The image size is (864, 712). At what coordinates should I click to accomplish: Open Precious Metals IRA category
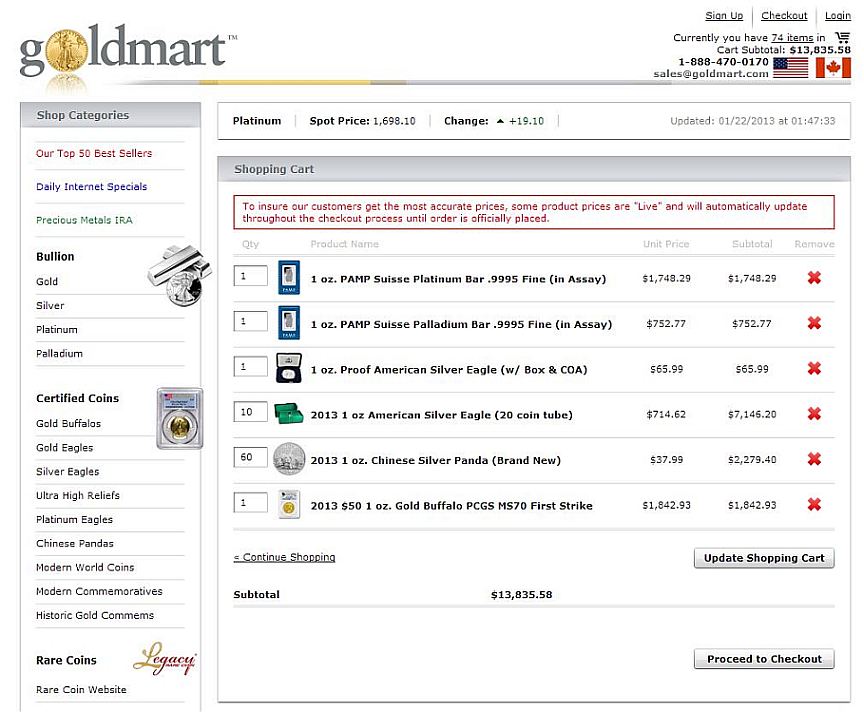(x=84, y=220)
